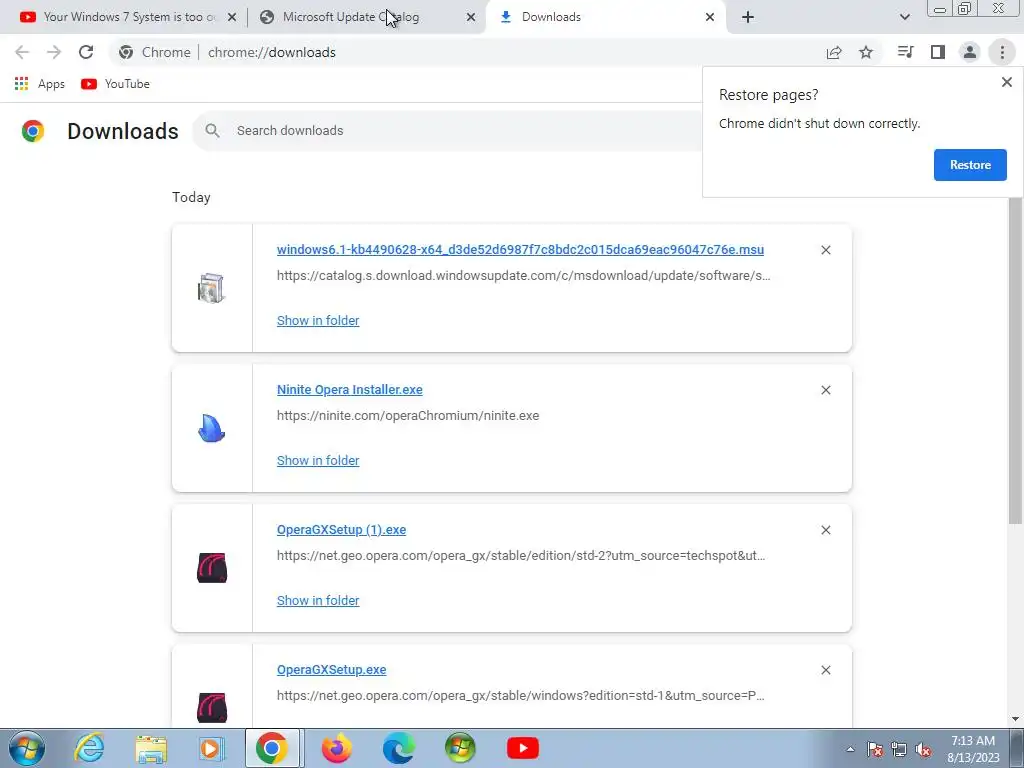Click the address bar URL chrome://downloads
This screenshot has height=768, width=1024.
272,52
